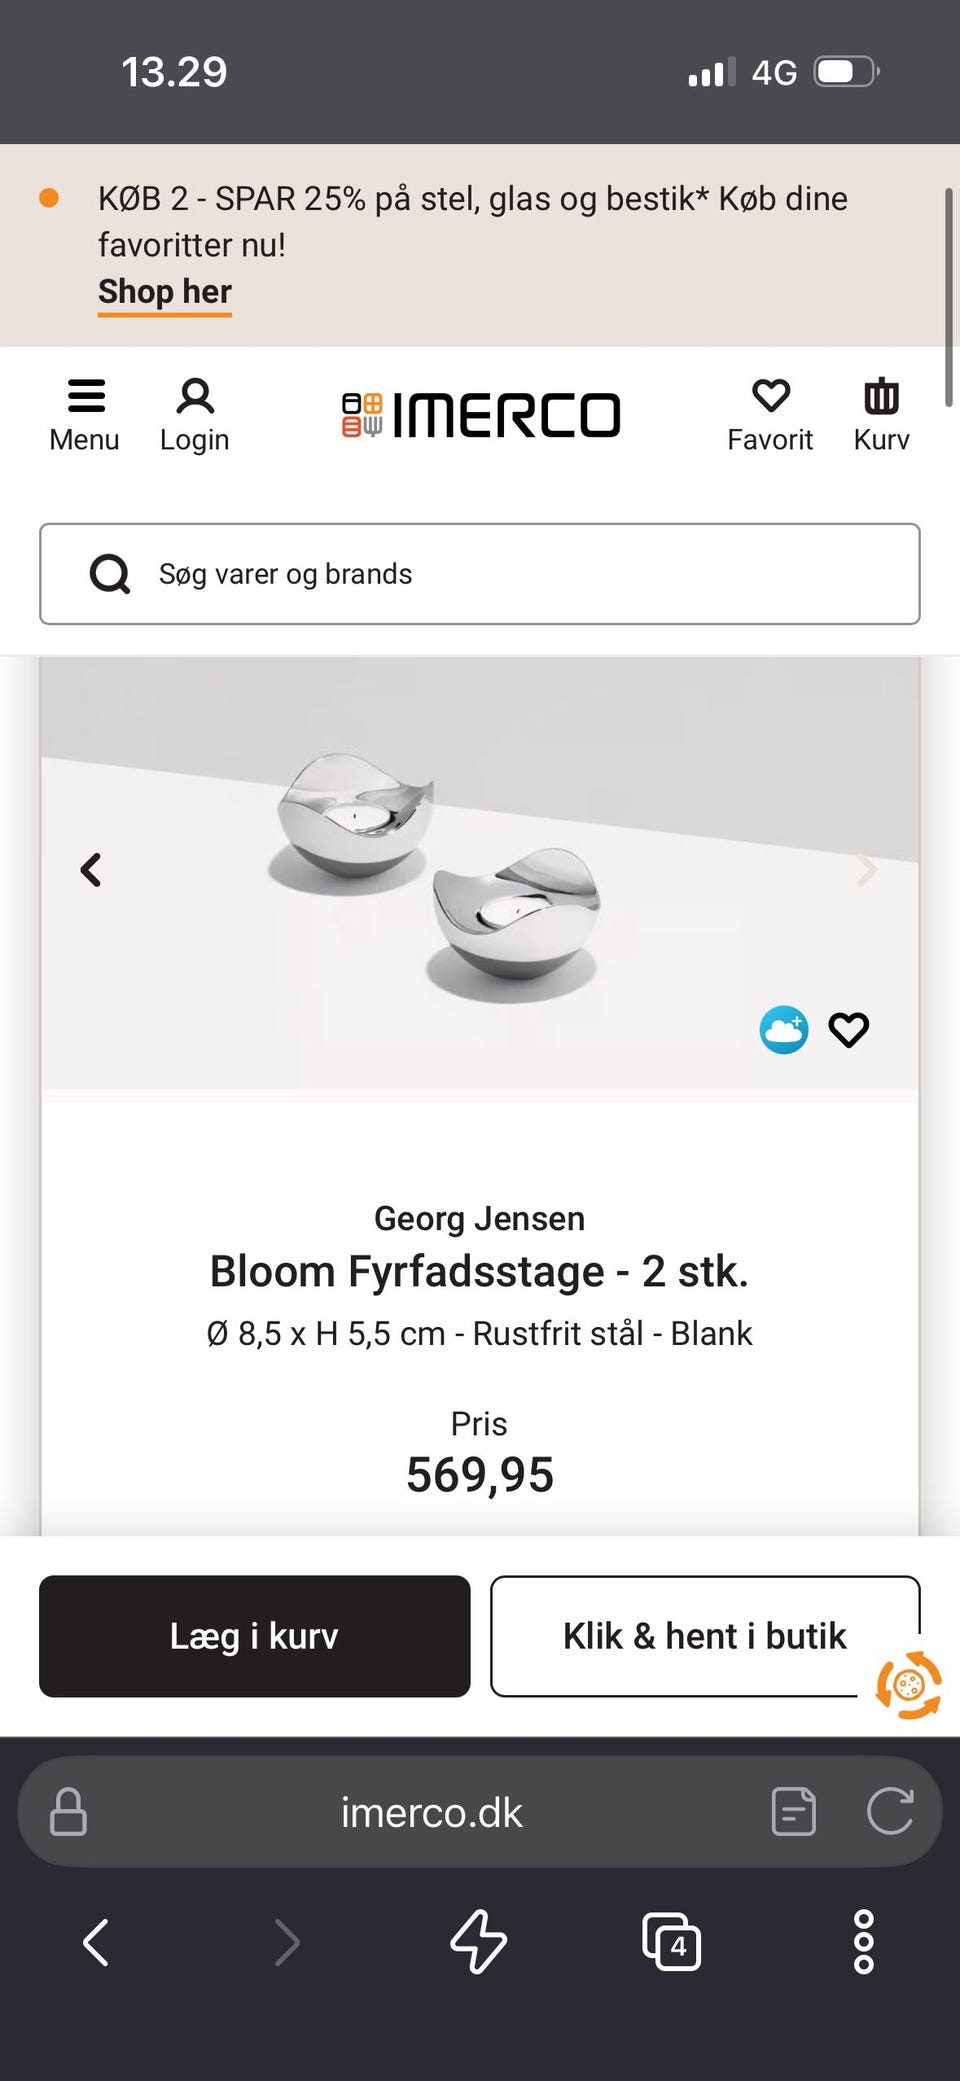Open the hamburger Menu icon

(x=86, y=397)
